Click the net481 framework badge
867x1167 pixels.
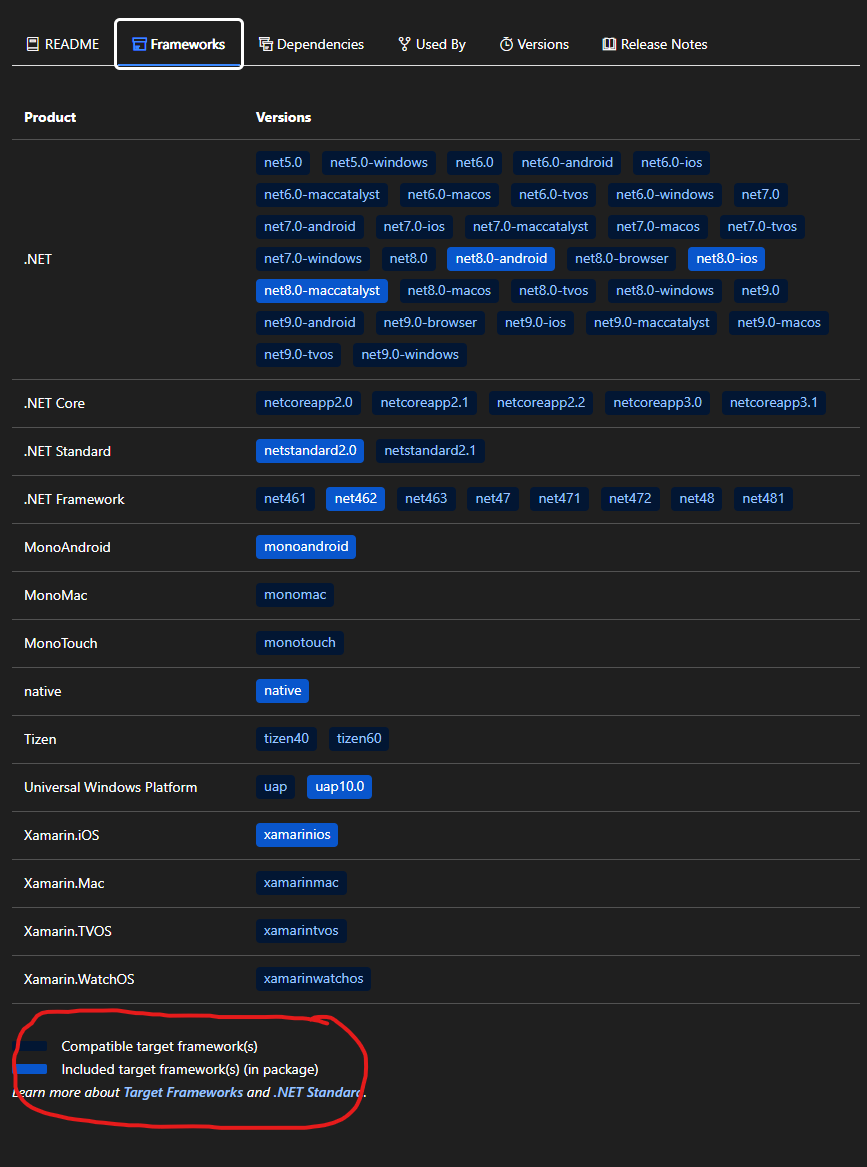point(763,499)
